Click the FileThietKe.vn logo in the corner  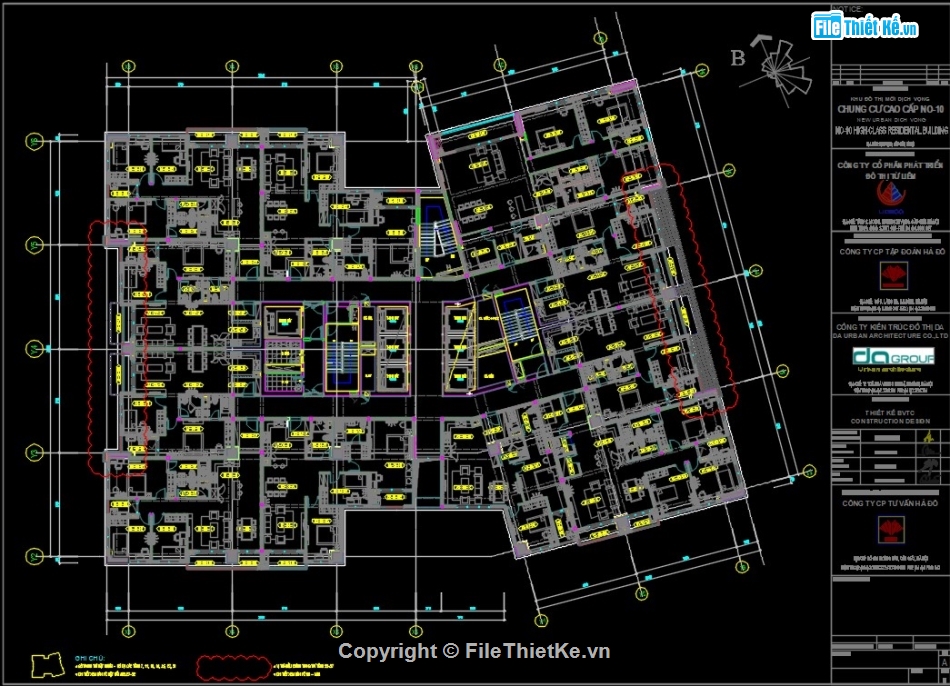(864, 27)
